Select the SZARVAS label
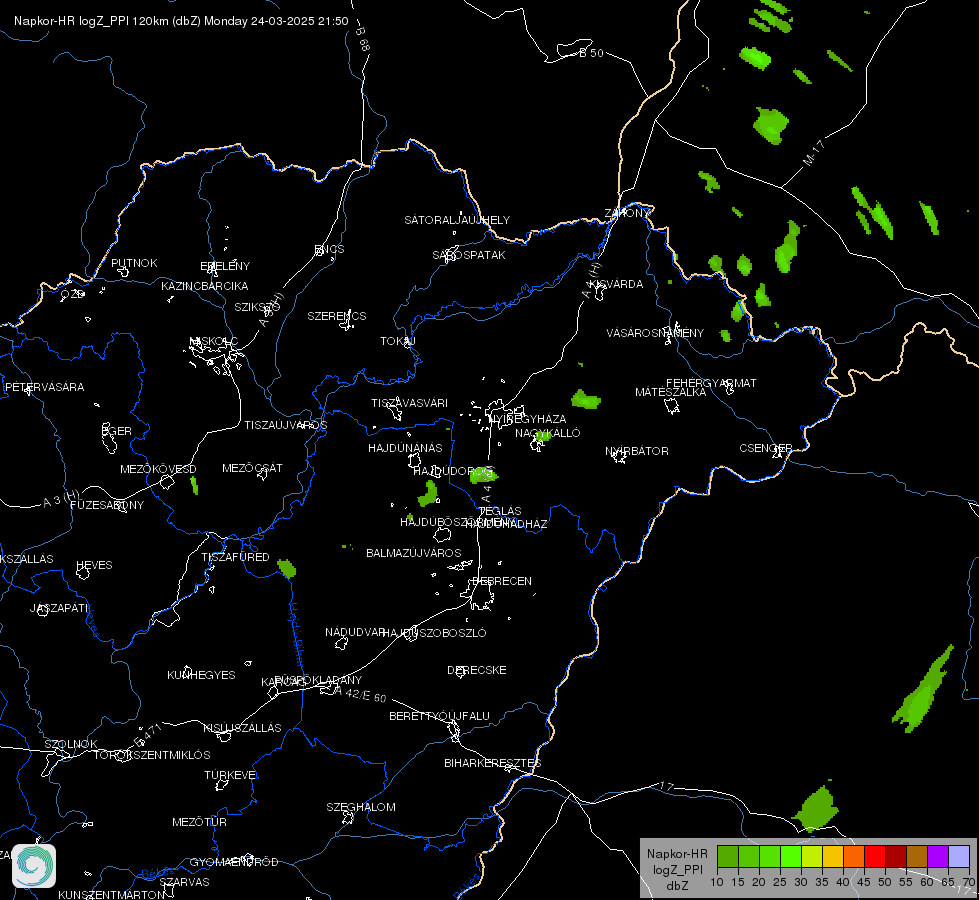The height and width of the screenshot is (900, 979). (184, 882)
